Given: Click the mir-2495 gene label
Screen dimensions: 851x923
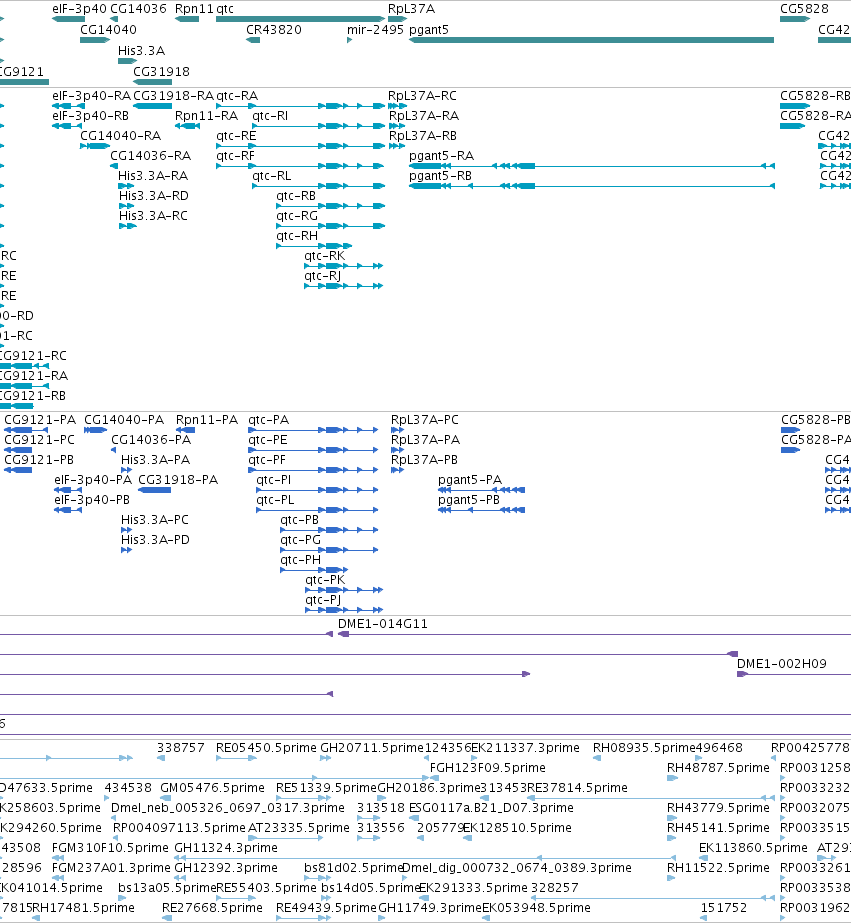Looking at the screenshot, I should click(x=375, y=29).
